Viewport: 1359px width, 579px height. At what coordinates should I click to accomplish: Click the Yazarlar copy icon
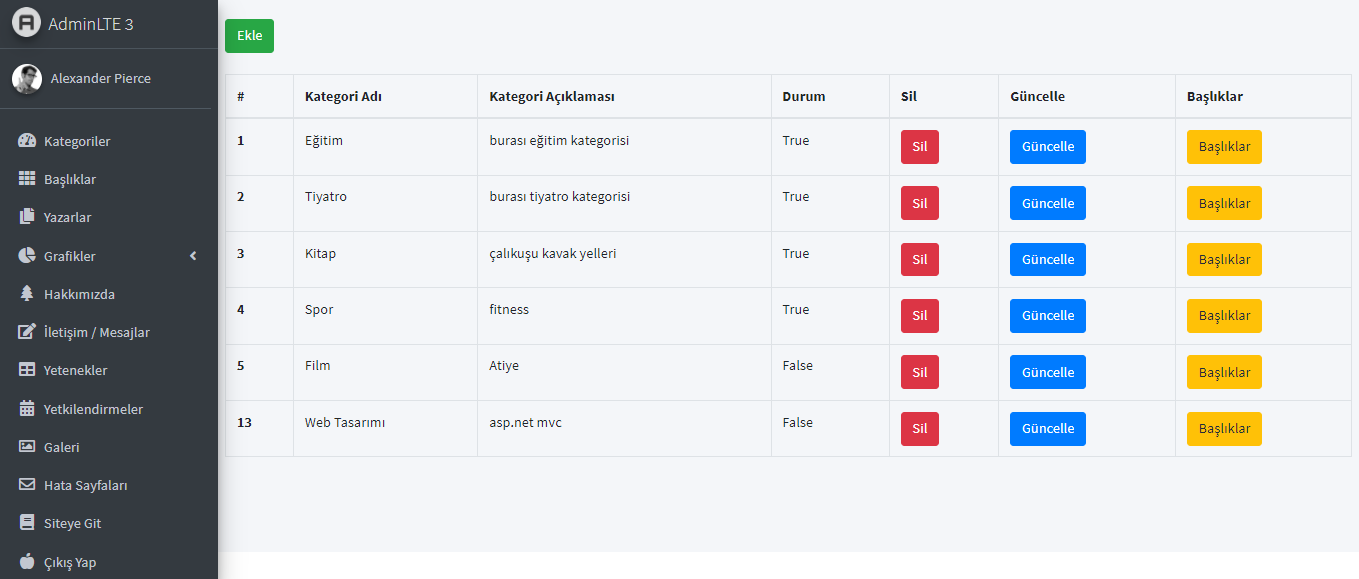pyautogui.click(x=27, y=217)
